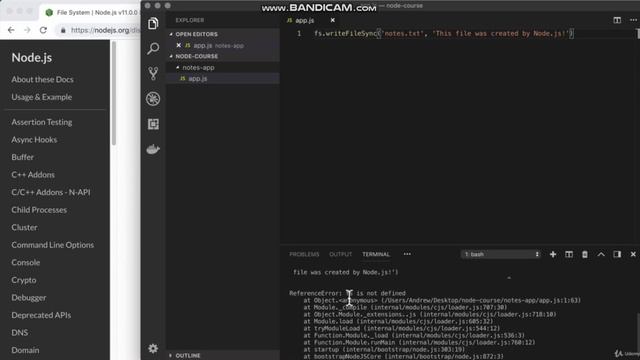The image size is (640, 360).
Task: Open Async Hooks docs link
Action: pyautogui.click(x=34, y=140)
